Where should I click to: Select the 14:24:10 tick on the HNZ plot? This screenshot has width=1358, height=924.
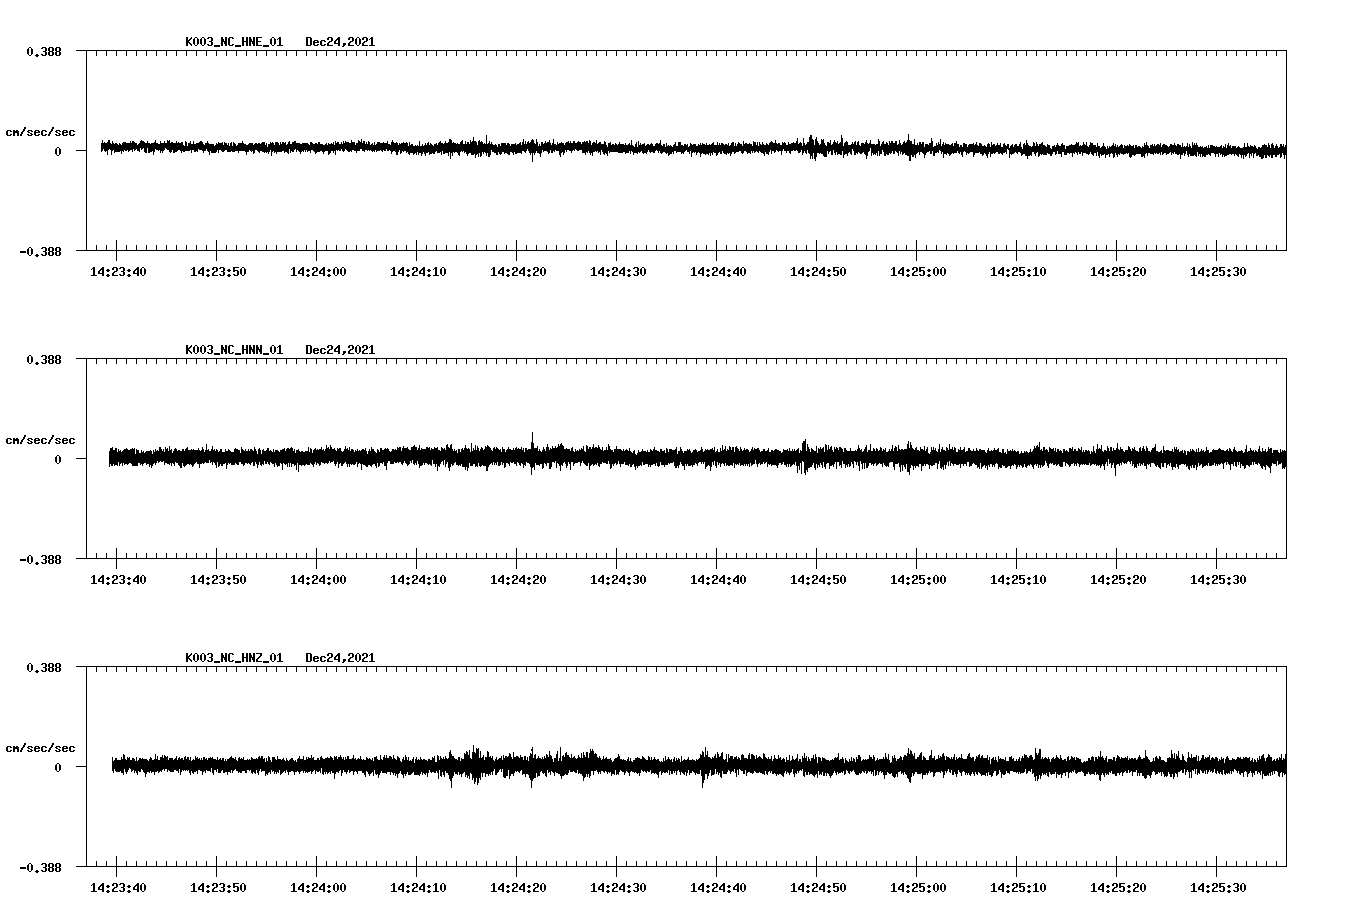tap(417, 863)
